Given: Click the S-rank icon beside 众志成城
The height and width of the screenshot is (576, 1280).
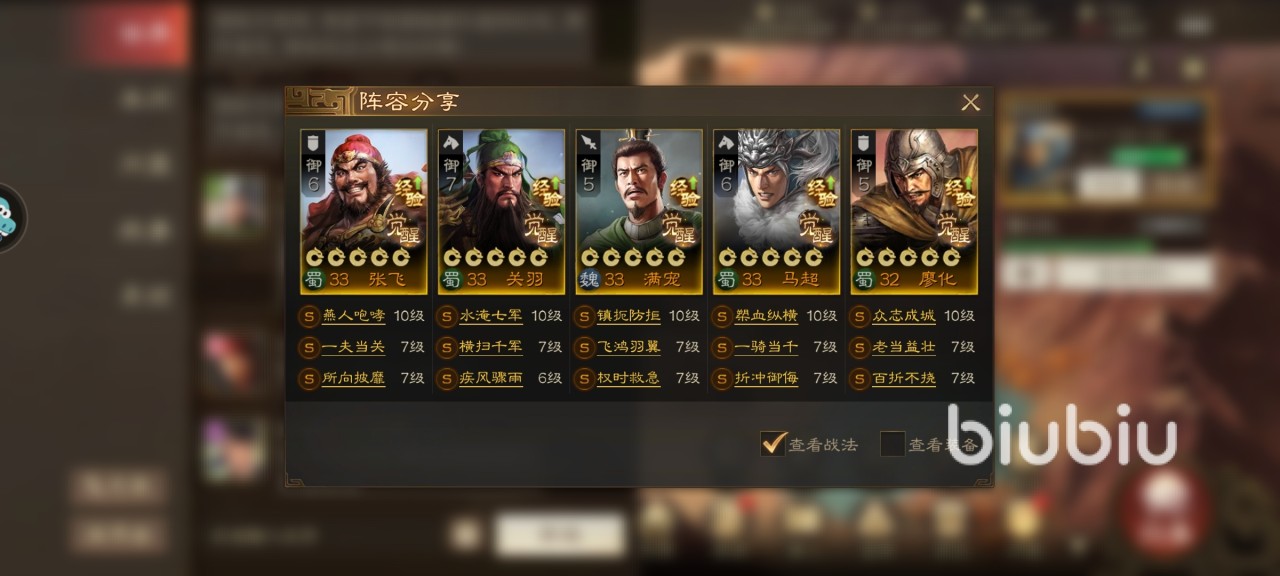Looking at the screenshot, I should point(860,316).
